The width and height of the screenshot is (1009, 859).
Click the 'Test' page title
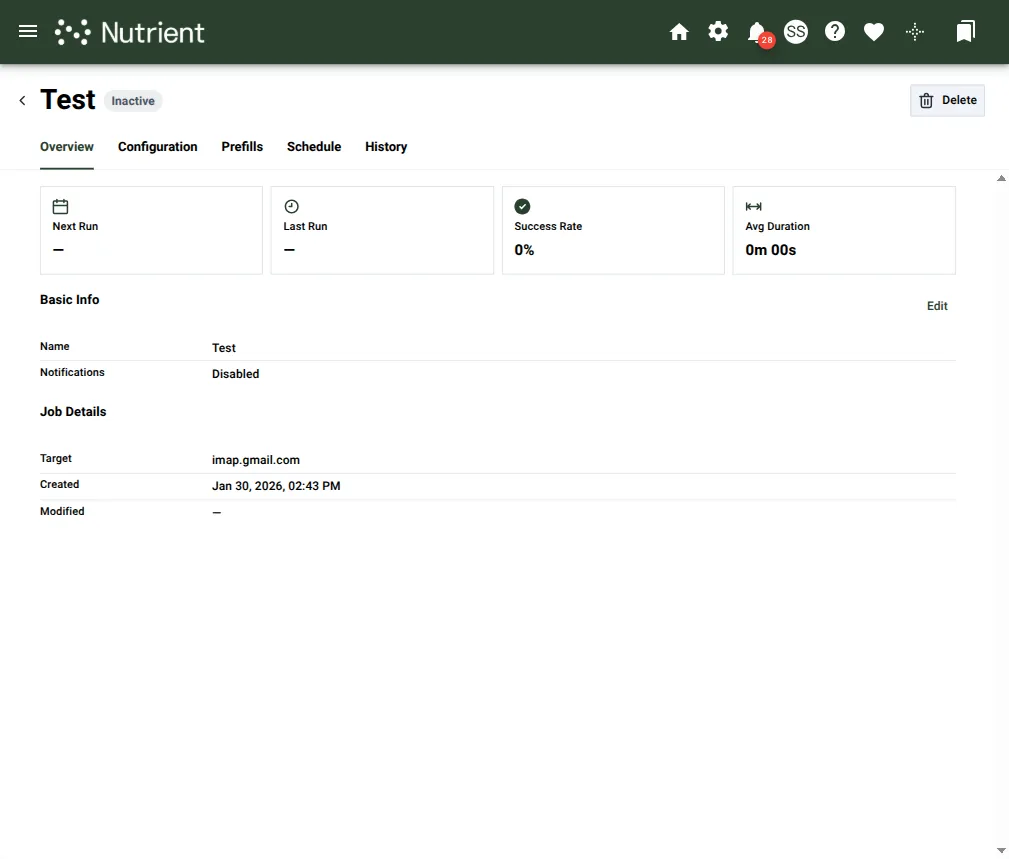[68, 100]
